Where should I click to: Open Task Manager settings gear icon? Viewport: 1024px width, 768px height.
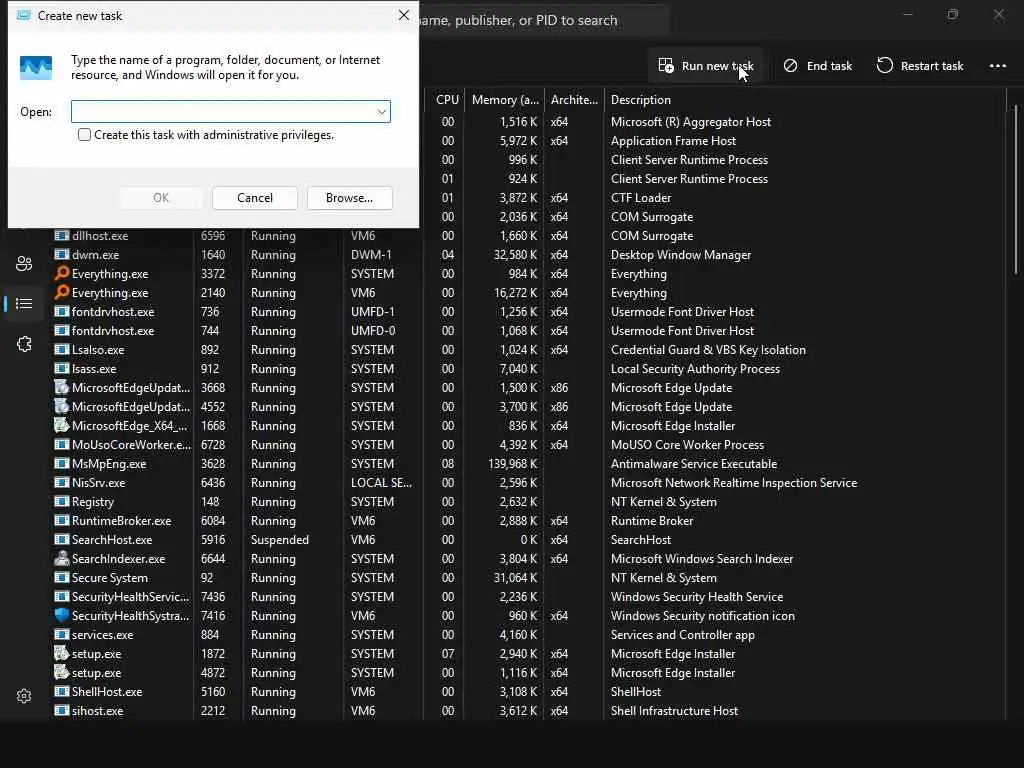tap(24, 696)
